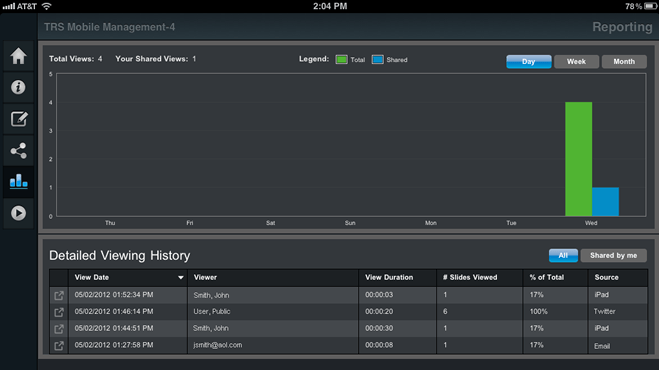Show All viewing history
Image resolution: width=659 pixels, height=370 pixels.
(563, 255)
